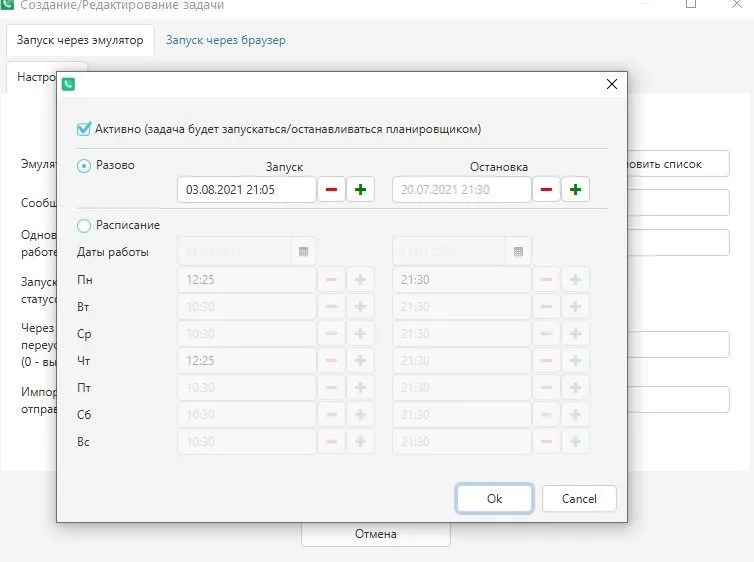Viewport: 754px width, 562px height.
Task: Minus button for Вс stop time
Action: tap(546, 441)
